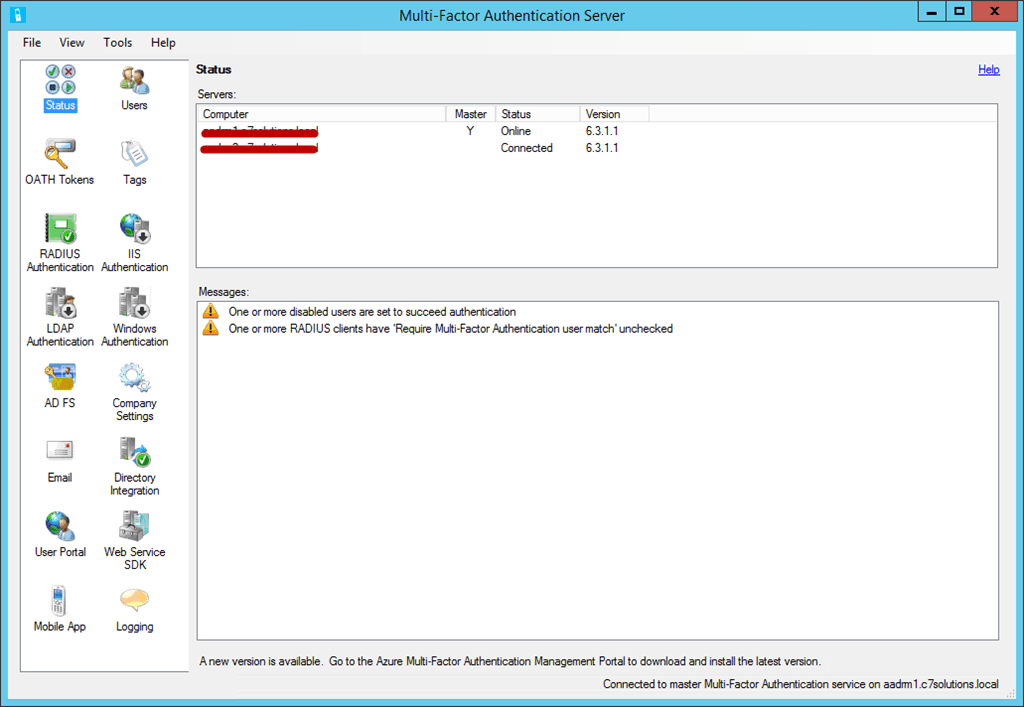Click the 'Y' master cell
This screenshot has height=707, width=1024.
pos(470,131)
